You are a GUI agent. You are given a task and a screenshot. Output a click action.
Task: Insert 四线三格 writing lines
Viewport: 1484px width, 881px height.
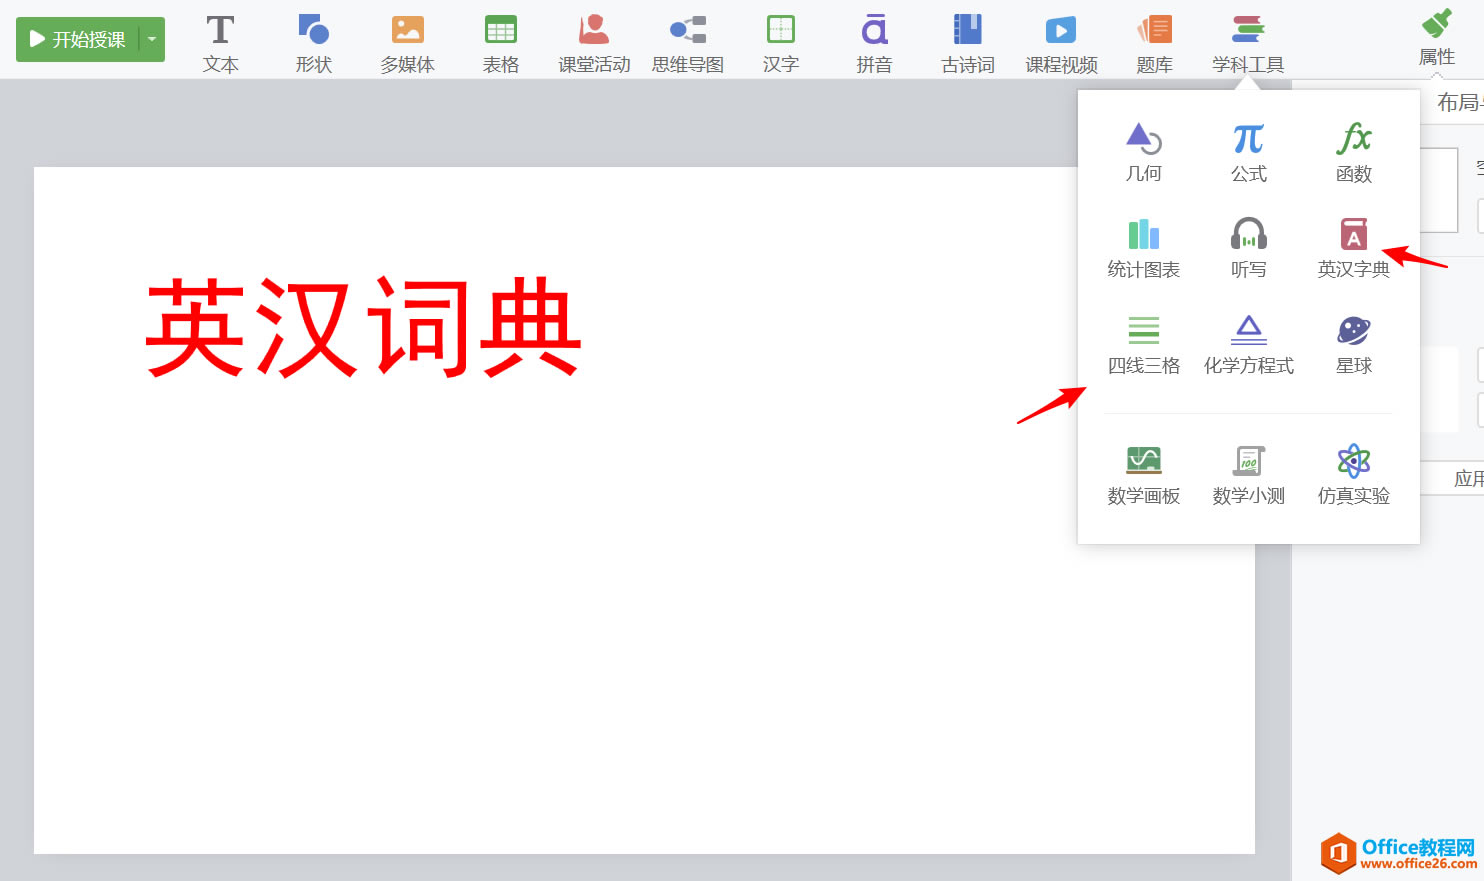[1143, 344]
